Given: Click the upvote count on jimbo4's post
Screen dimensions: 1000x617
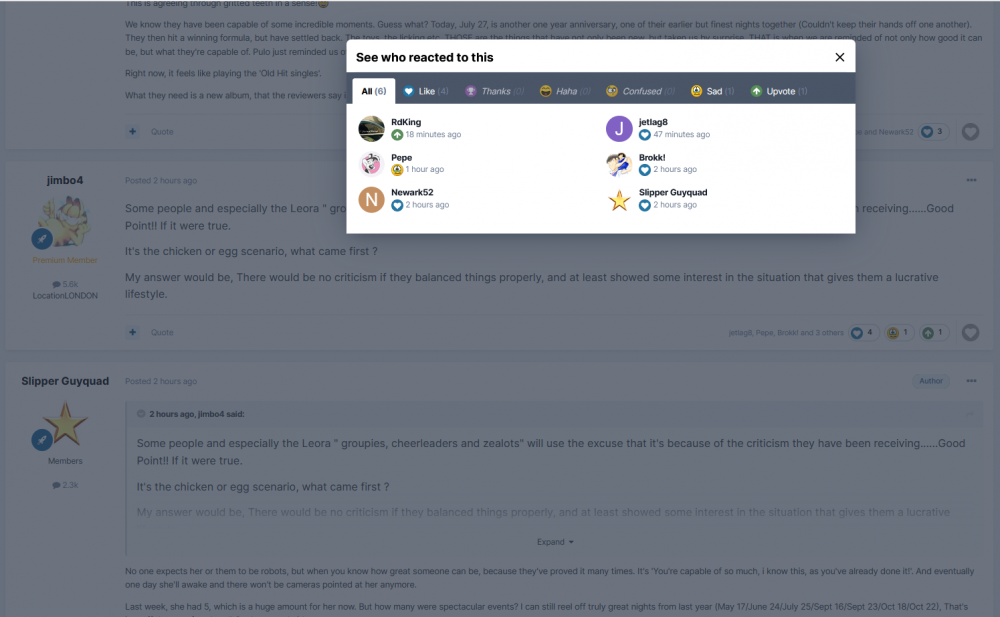Looking at the screenshot, I should [934, 333].
